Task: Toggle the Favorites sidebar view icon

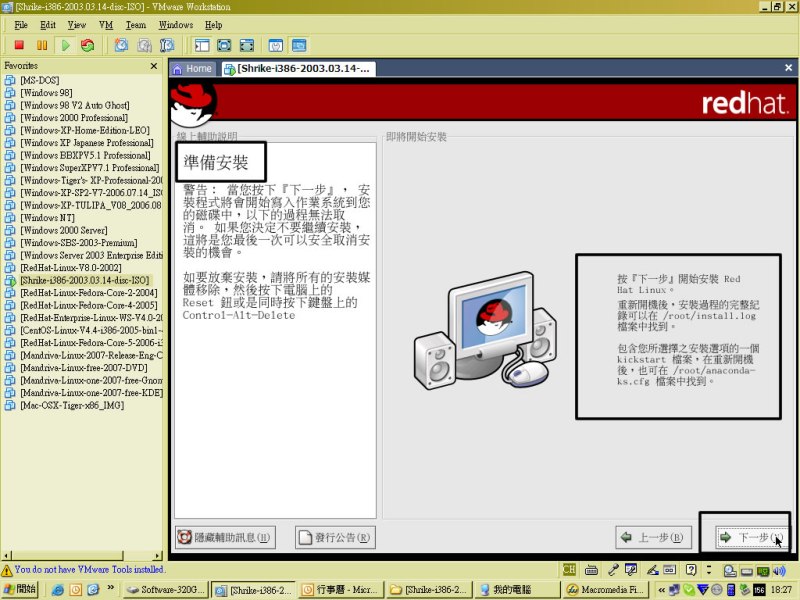Action: point(202,45)
